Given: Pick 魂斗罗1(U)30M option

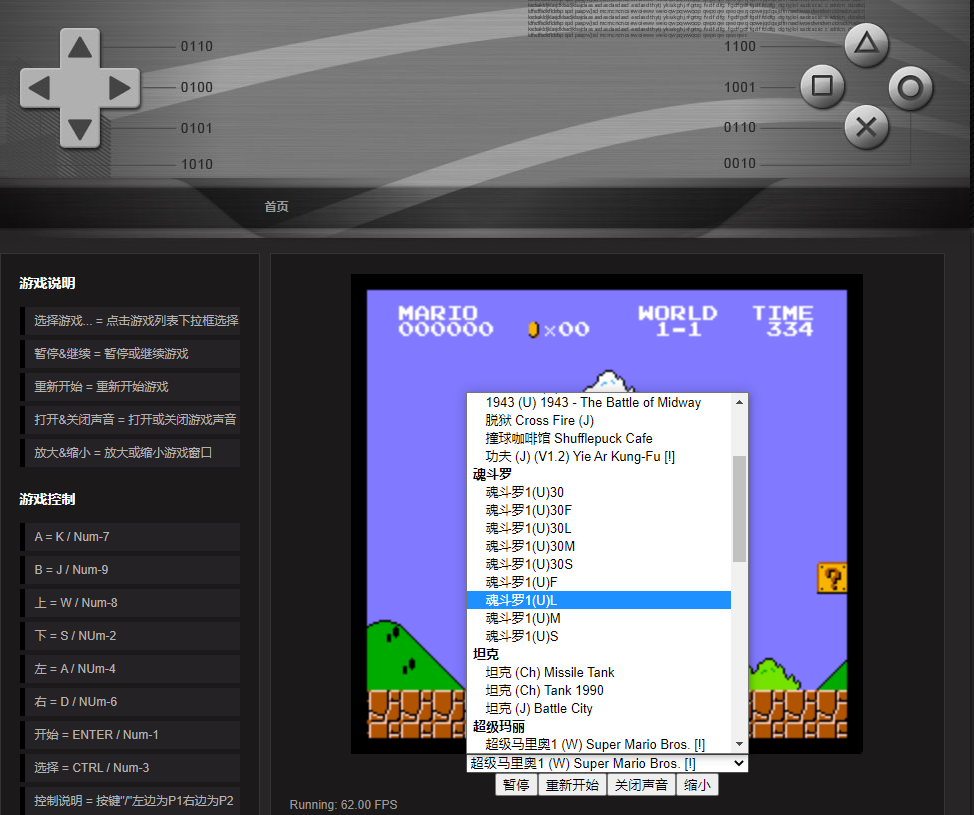Looking at the screenshot, I should (599, 547).
